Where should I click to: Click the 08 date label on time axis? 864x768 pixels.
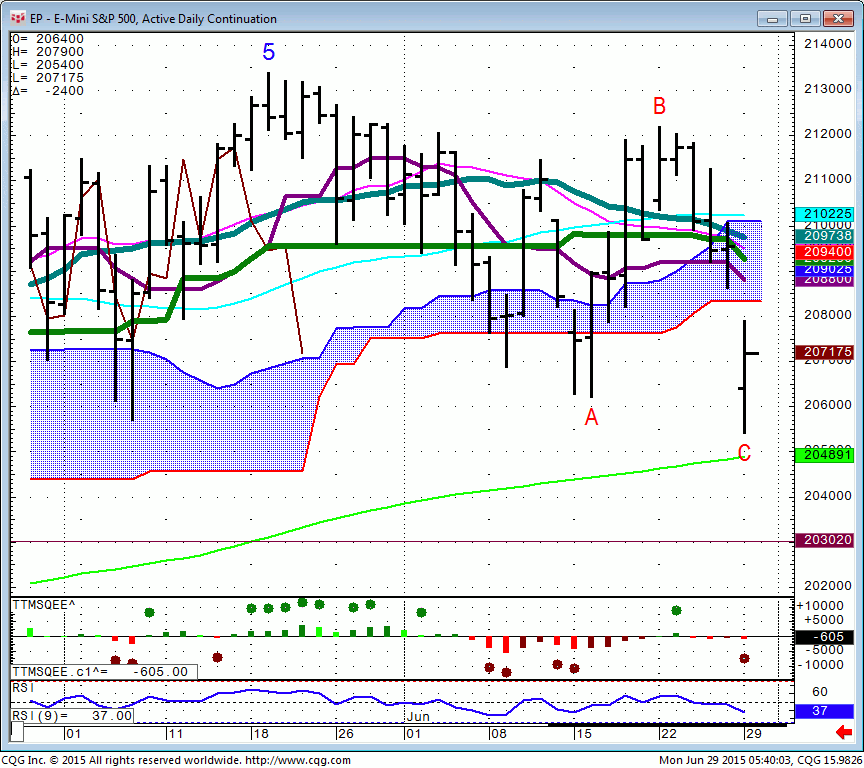tap(498, 734)
